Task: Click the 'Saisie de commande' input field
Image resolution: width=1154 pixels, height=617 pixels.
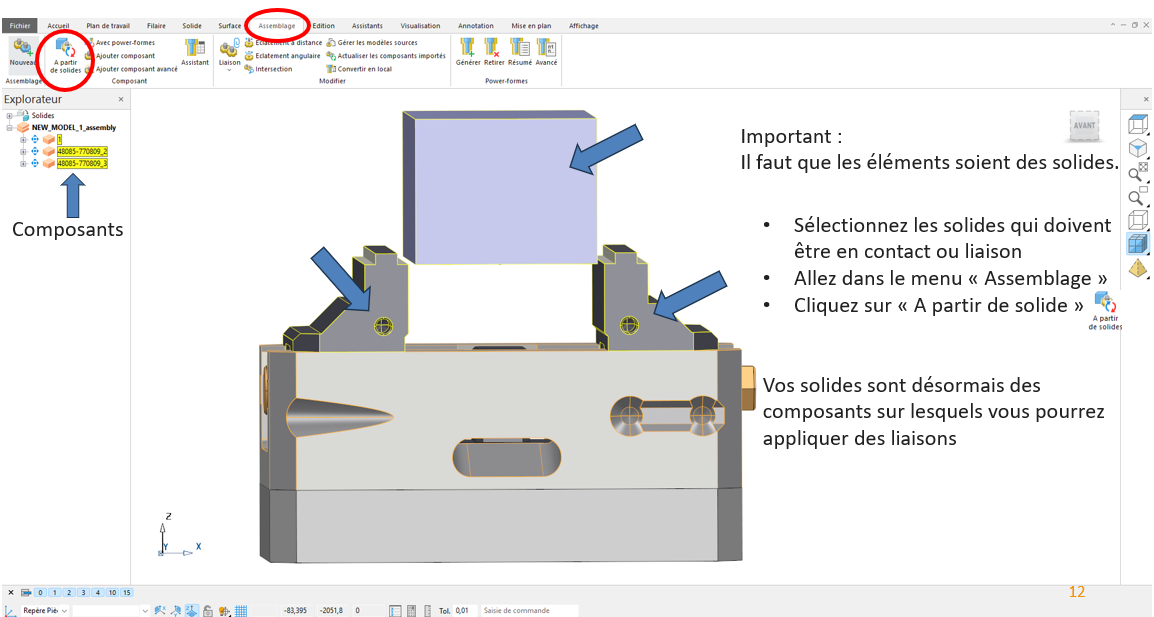Action: coord(529,610)
